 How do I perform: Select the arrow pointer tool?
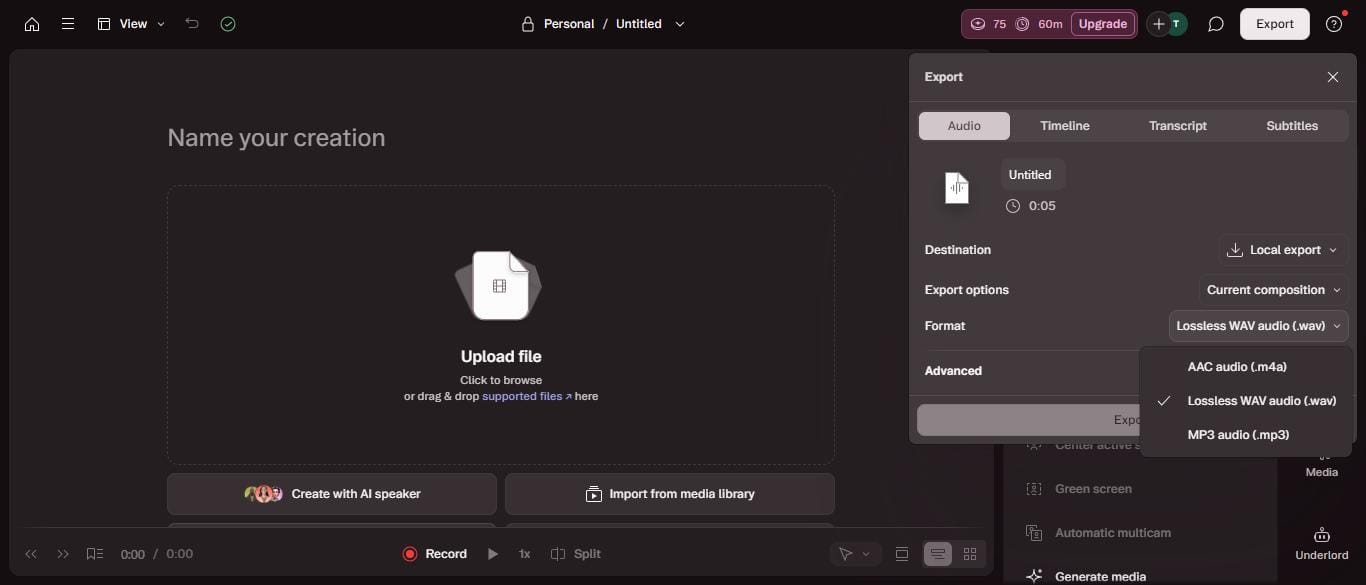click(846, 554)
